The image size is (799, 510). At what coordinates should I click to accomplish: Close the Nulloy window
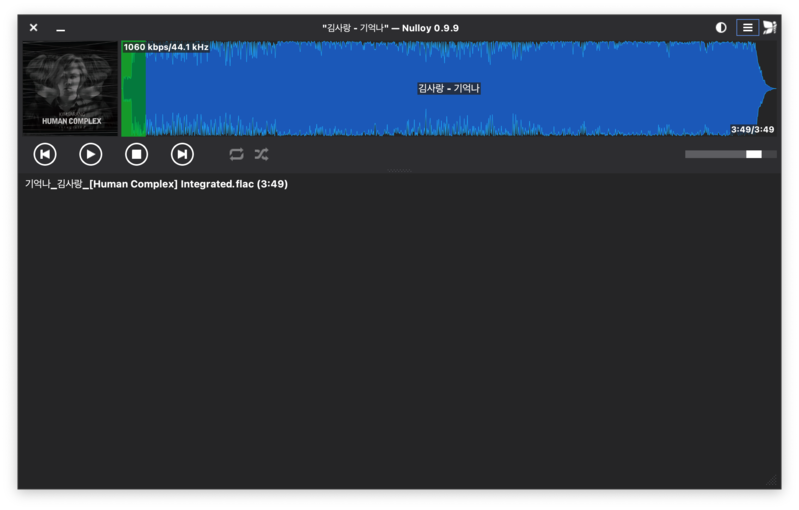tap(34, 28)
